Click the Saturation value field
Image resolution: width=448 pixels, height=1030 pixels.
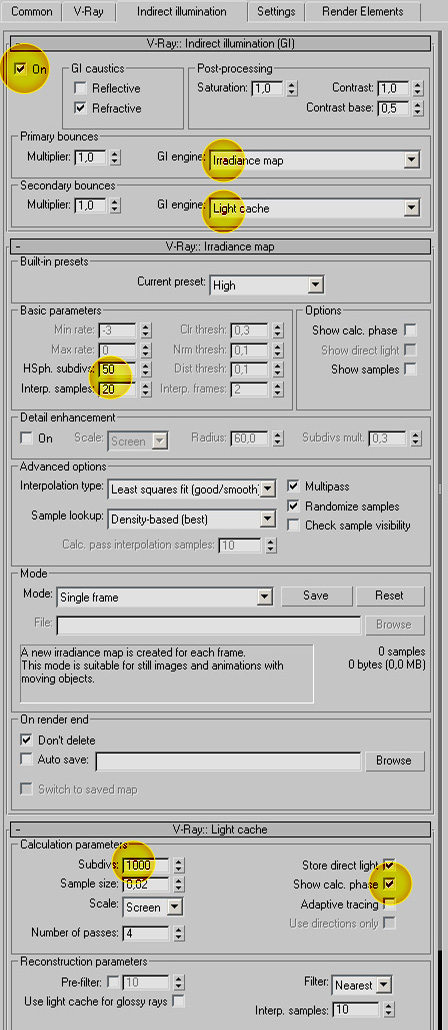tap(267, 88)
